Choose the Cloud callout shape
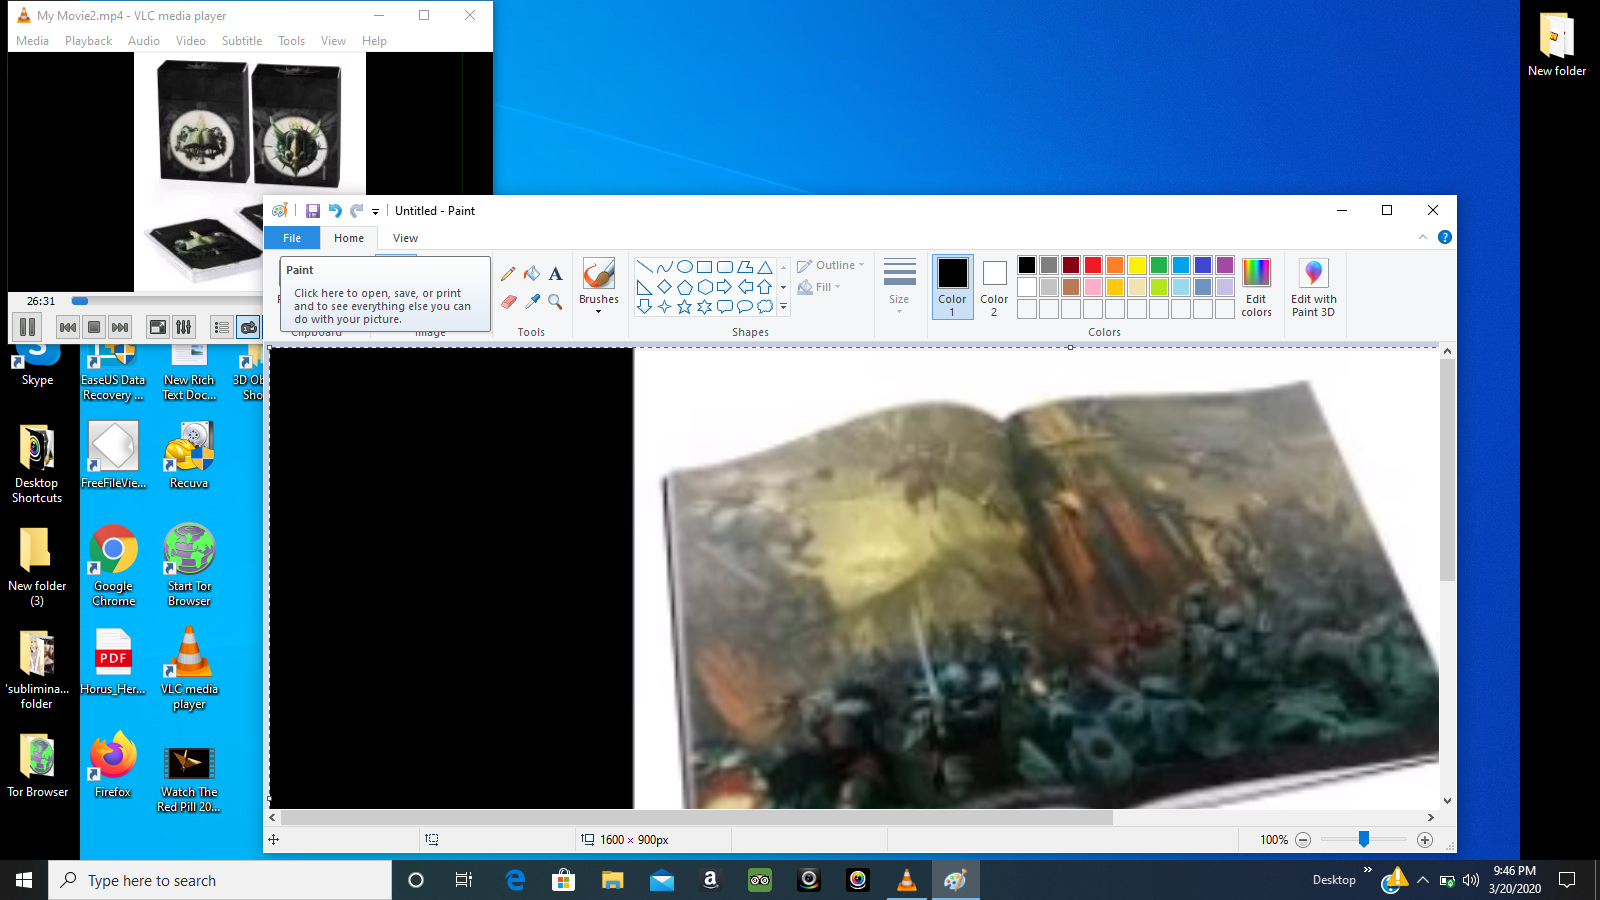This screenshot has width=1600, height=900. click(x=765, y=307)
